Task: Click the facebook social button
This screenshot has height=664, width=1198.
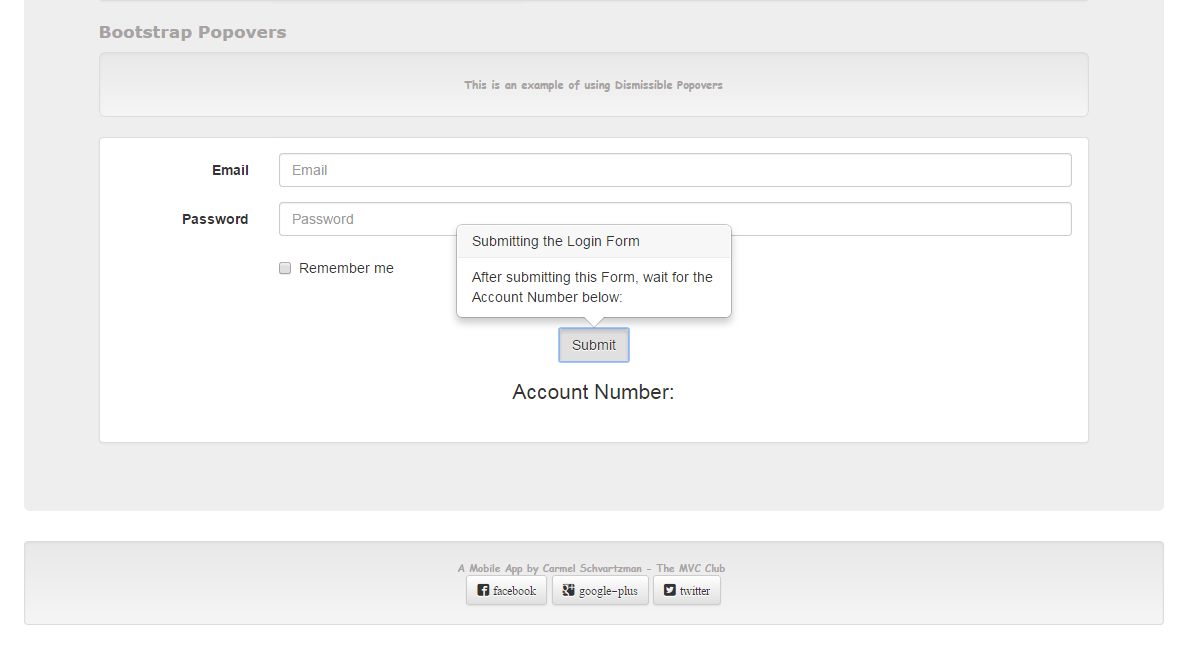Action: (x=506, y=590)
